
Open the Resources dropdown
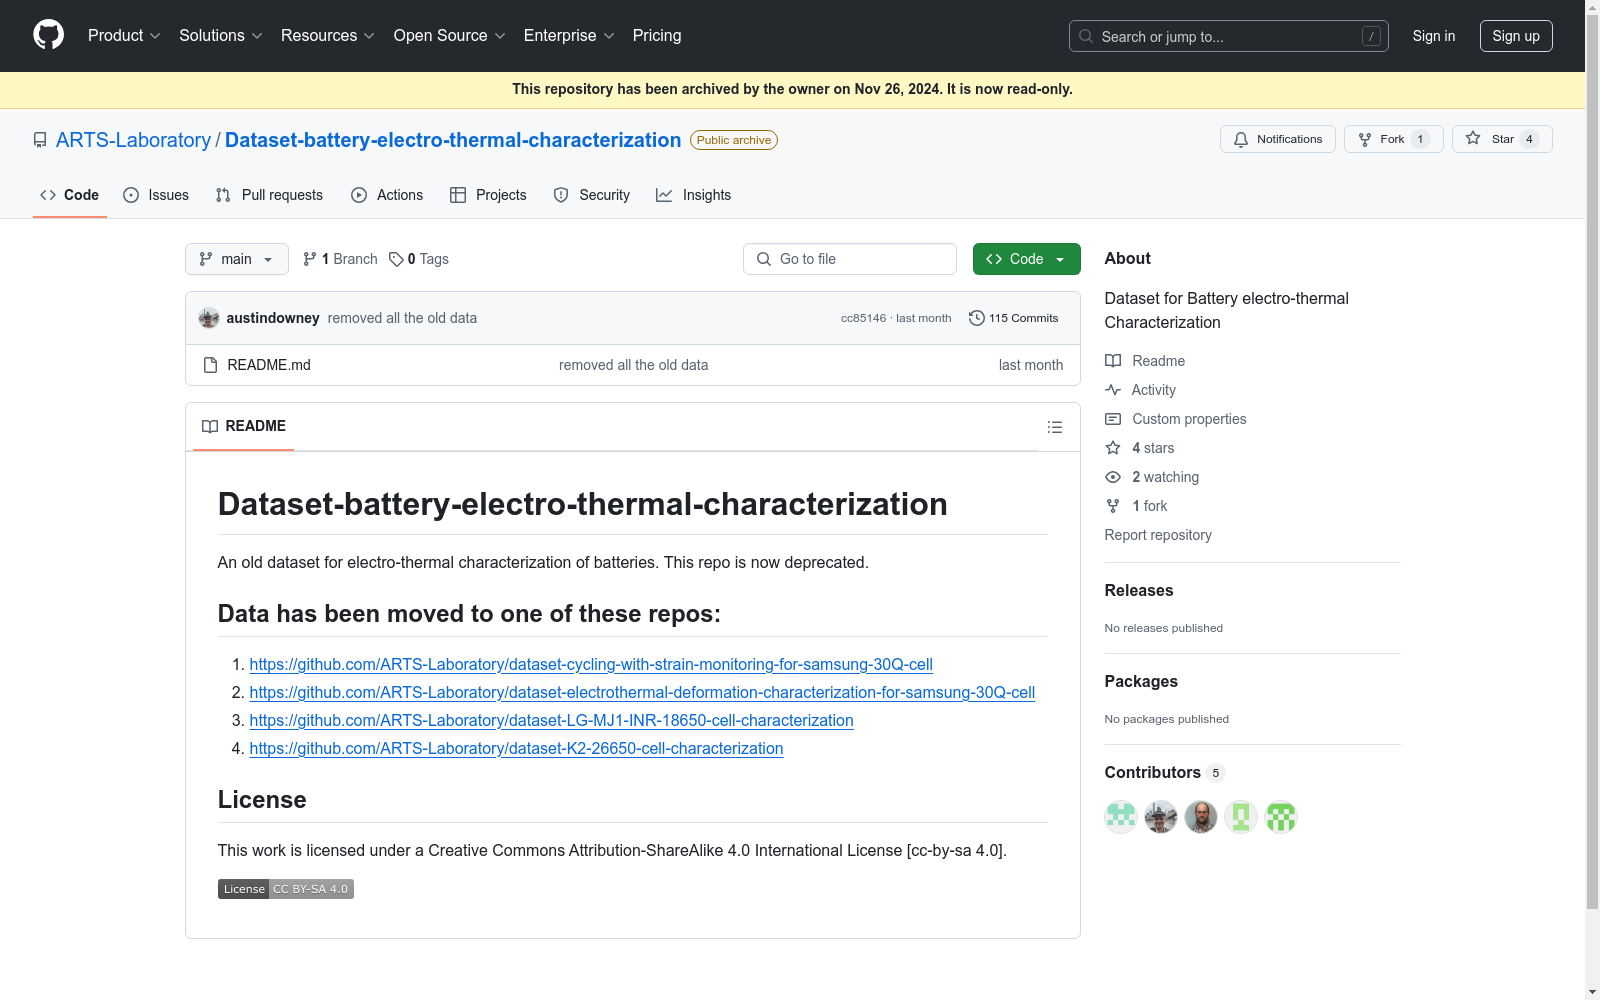pyautogui.click(x=328, y=36)
